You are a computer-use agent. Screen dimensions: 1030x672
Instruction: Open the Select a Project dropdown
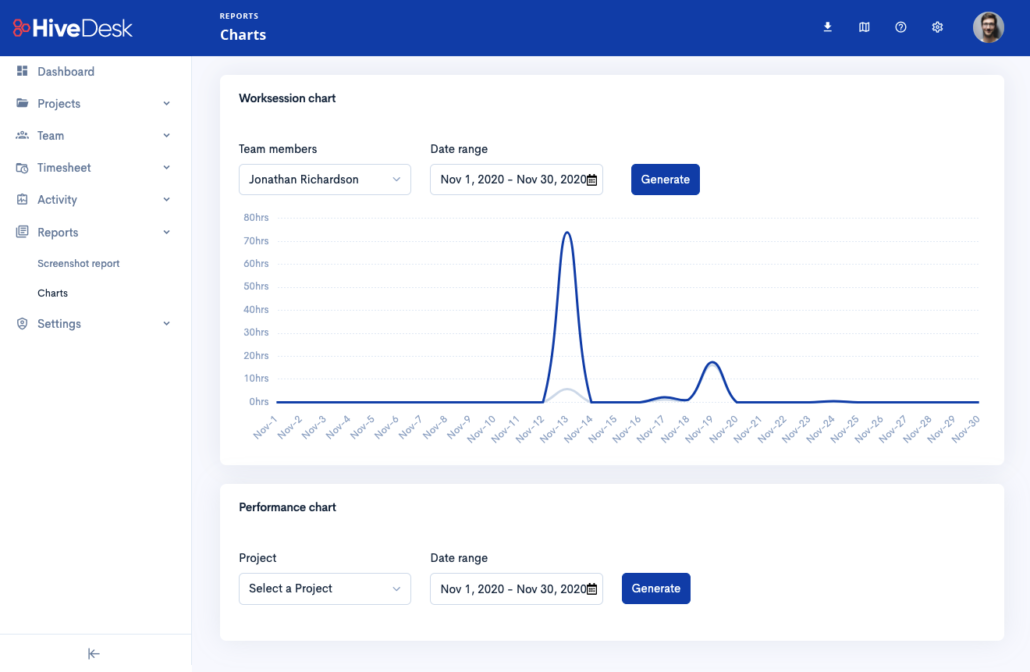324,589
